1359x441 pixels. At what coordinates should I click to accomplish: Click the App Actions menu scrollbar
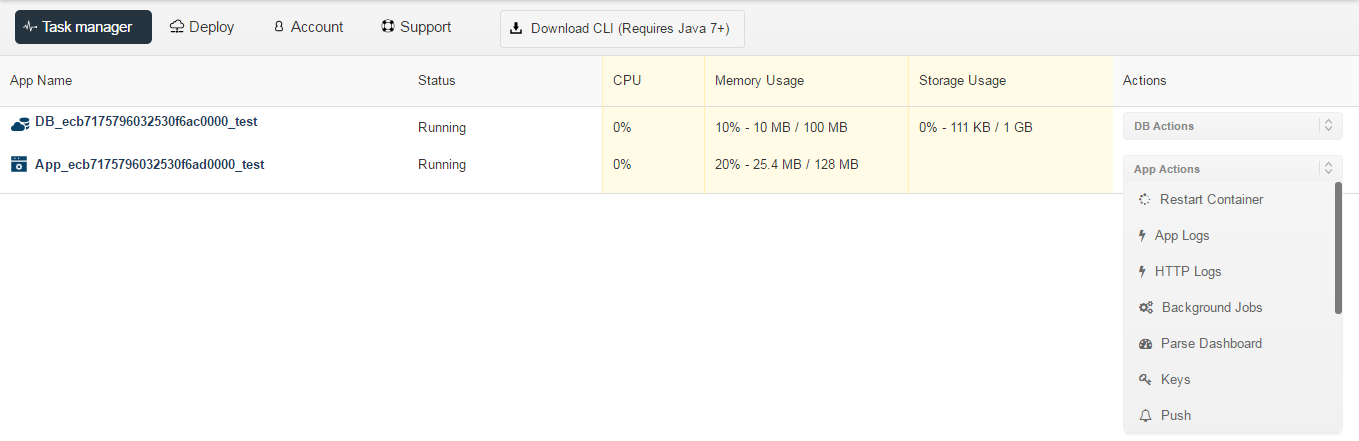pyautogui.click(x=1338, y=248)
